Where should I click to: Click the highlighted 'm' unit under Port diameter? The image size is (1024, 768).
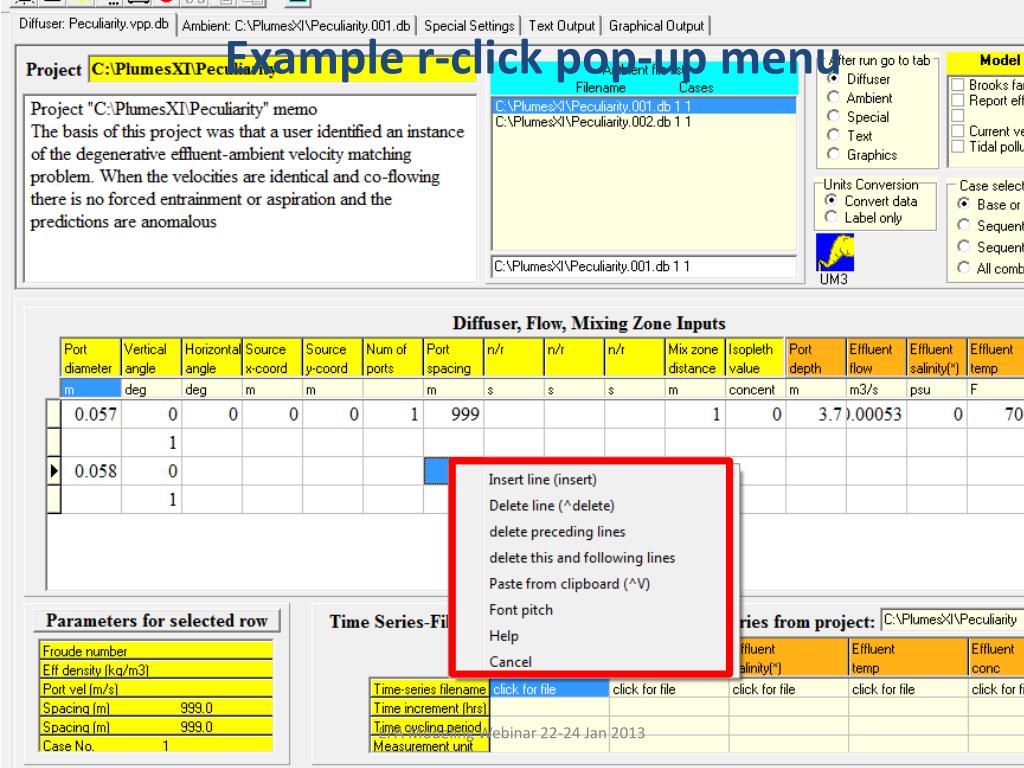click(90, 389)
